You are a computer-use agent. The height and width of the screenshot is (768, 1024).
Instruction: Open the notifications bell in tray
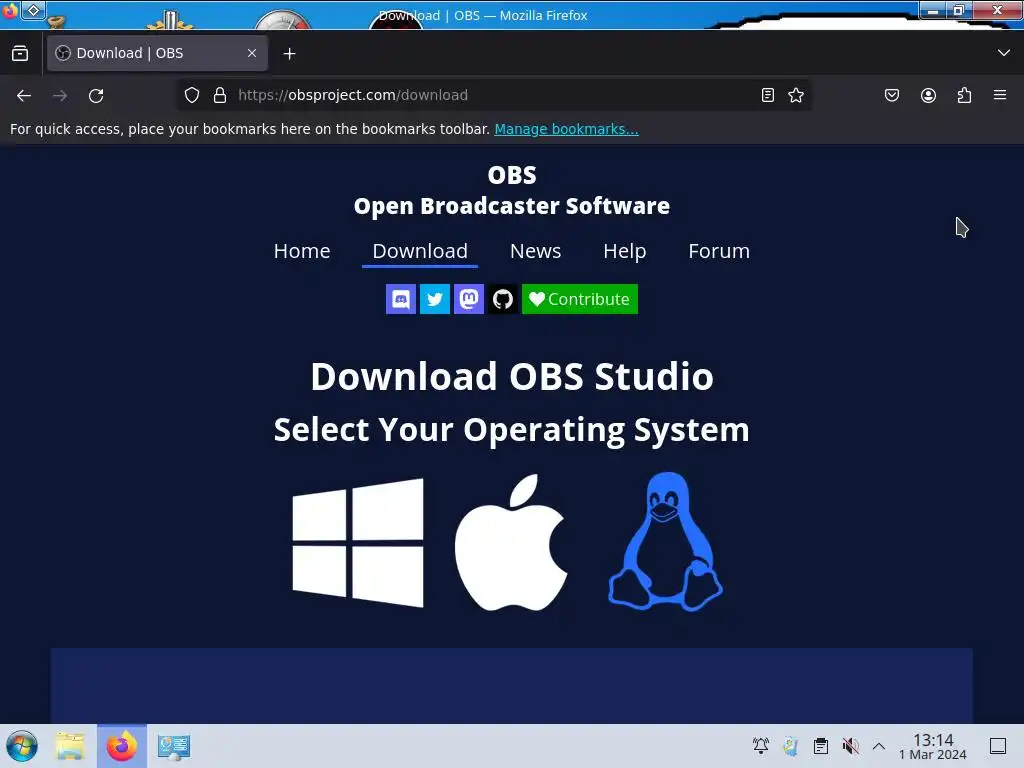point(761,746)
